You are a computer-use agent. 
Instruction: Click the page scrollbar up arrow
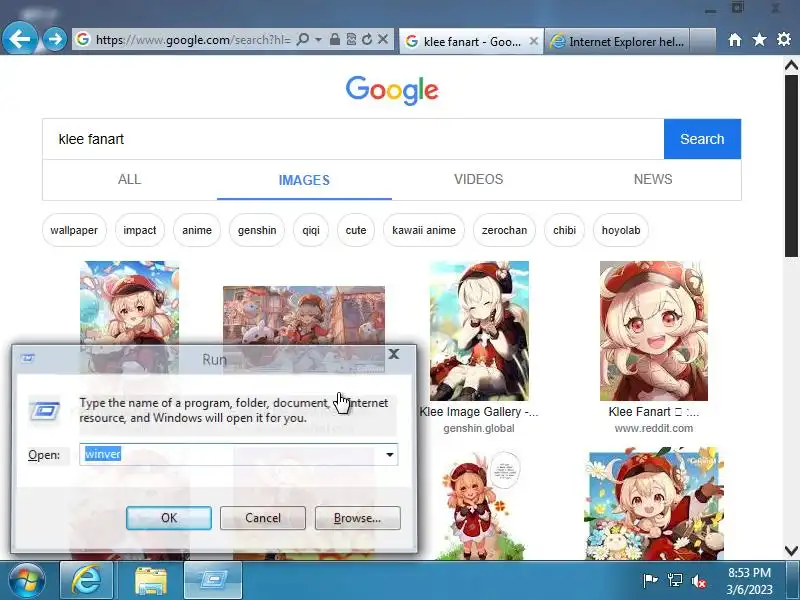(x=791, y=65)
